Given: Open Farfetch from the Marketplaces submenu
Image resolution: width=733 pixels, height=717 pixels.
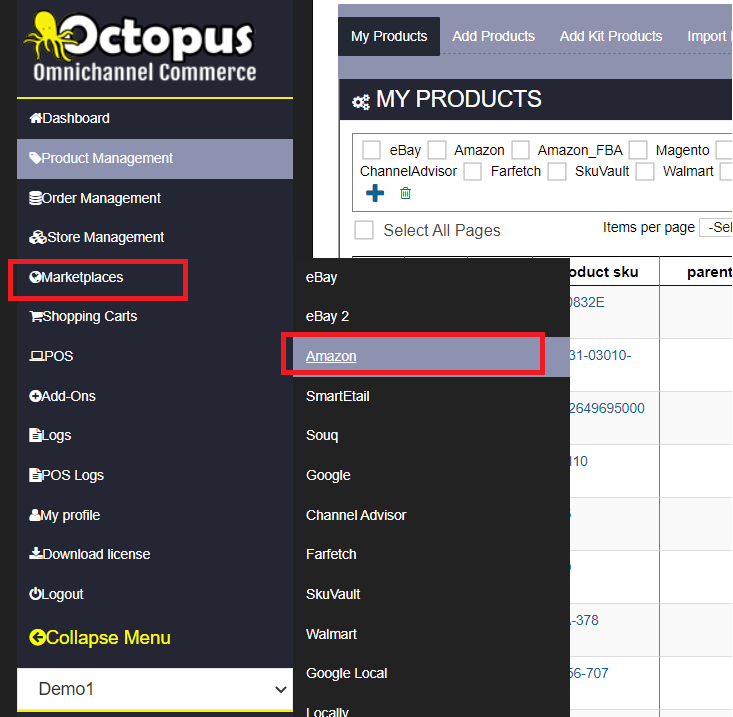Looking at the screenshot, I should click(x=331, y=554).
